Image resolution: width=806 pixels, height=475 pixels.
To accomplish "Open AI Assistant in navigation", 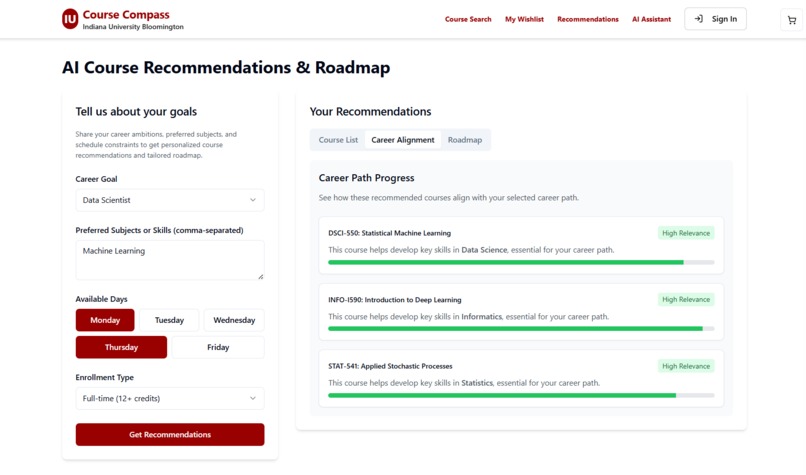I will pos(651,19).
